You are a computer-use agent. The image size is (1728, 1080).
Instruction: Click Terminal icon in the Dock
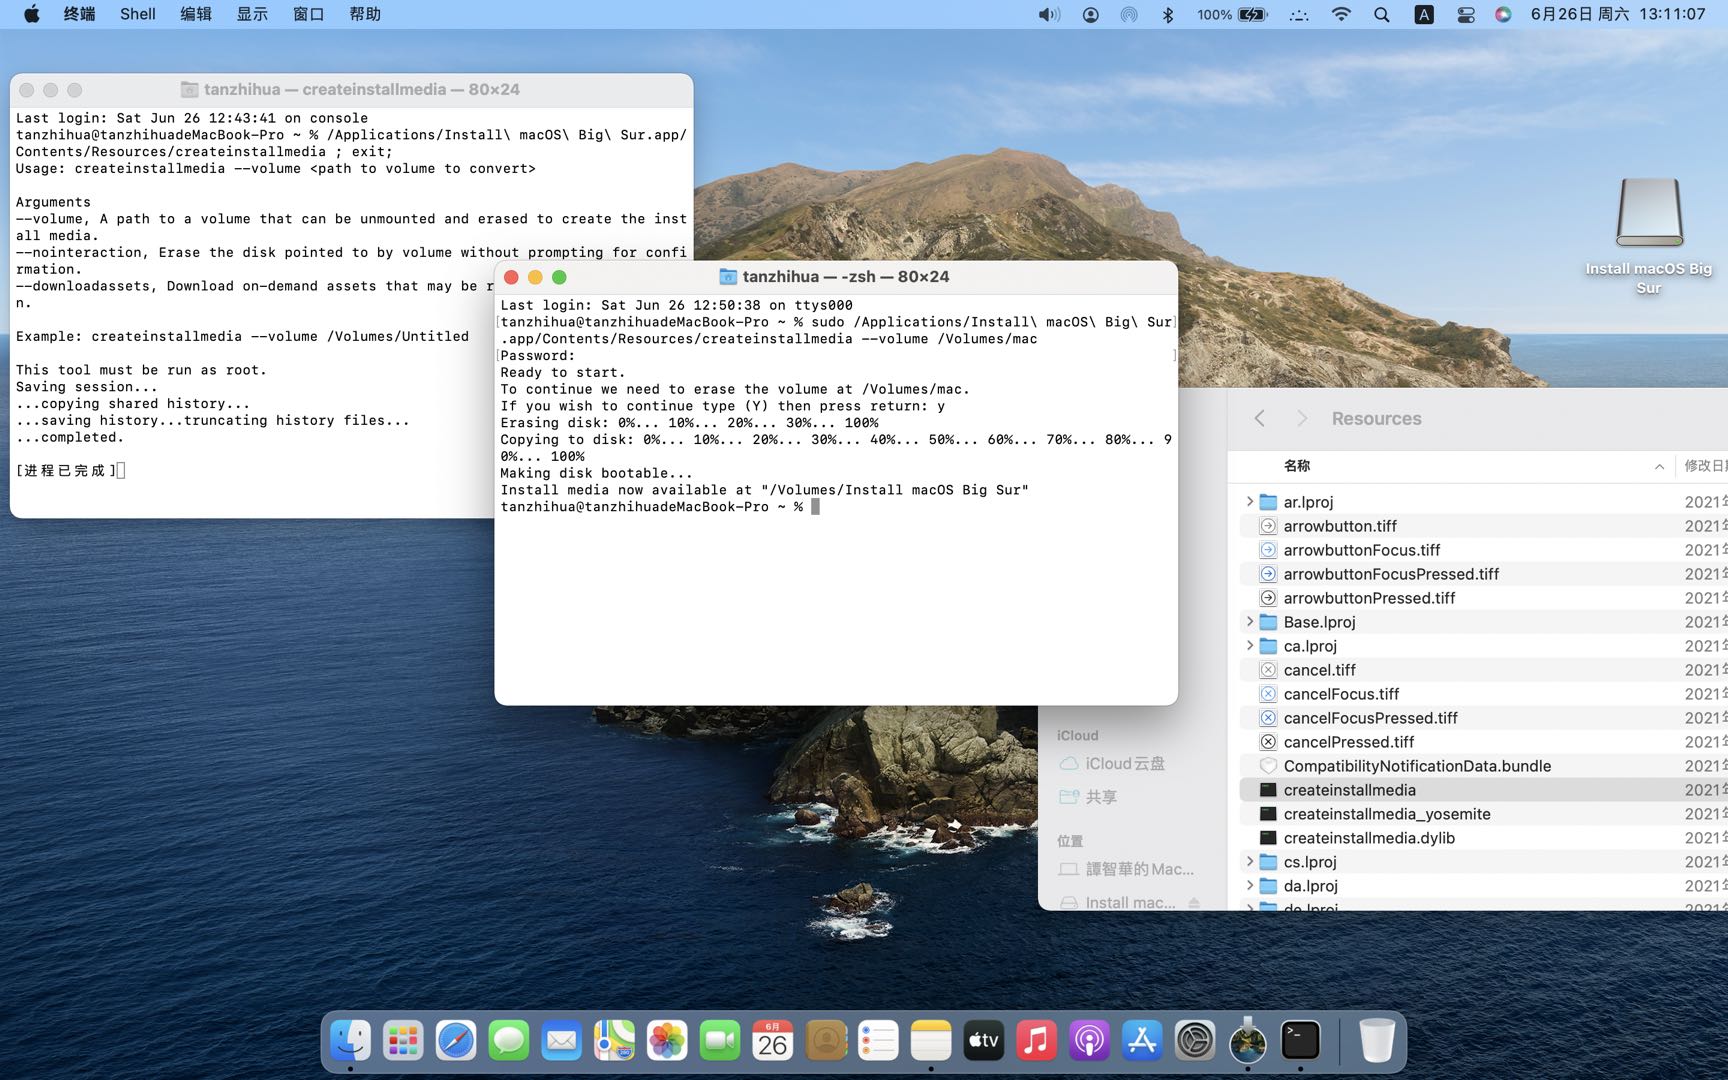click(x=1301, y=1041)
